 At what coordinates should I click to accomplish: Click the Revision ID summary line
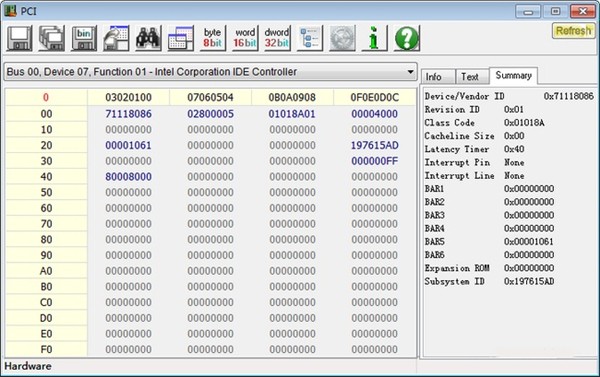click(x=474, y=109)
